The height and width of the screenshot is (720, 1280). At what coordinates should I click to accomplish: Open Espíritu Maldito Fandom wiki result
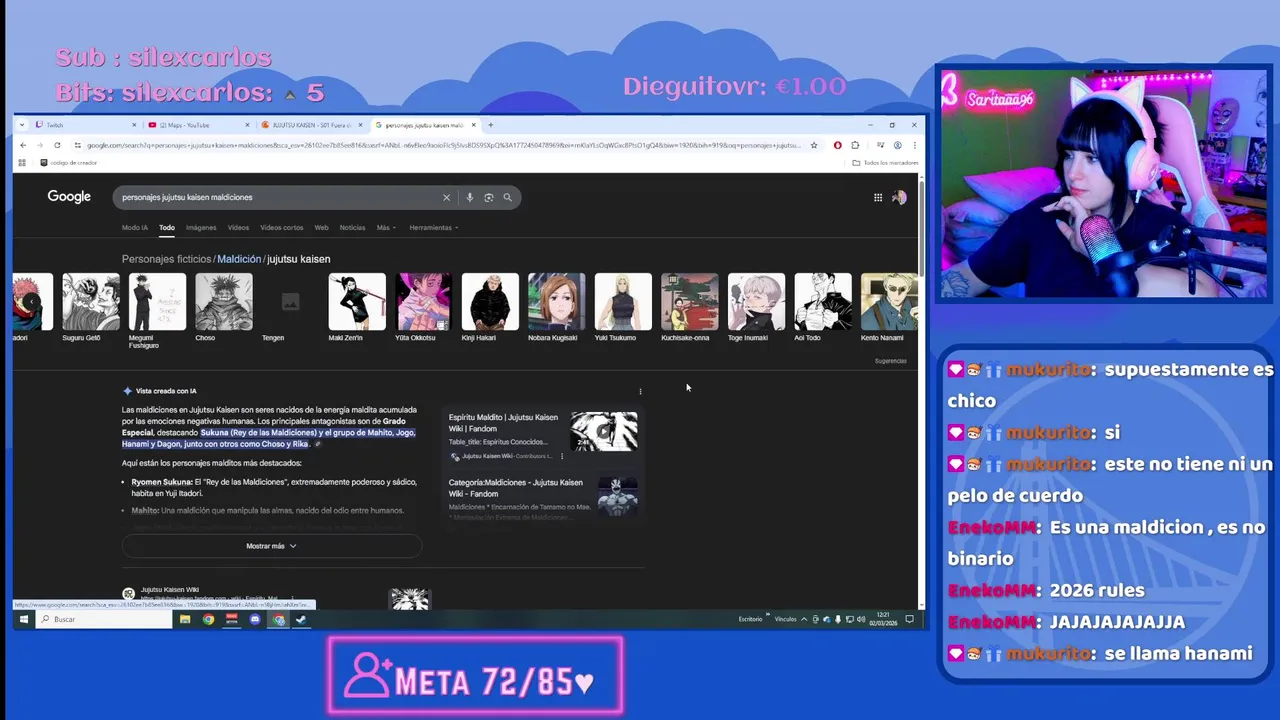point(503,422)
